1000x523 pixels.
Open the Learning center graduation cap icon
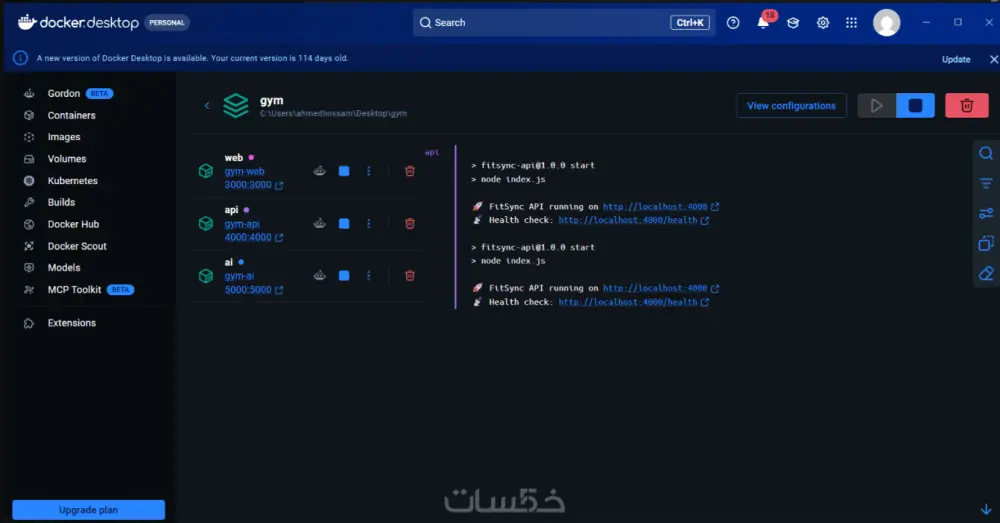click(x=793, y=23)
